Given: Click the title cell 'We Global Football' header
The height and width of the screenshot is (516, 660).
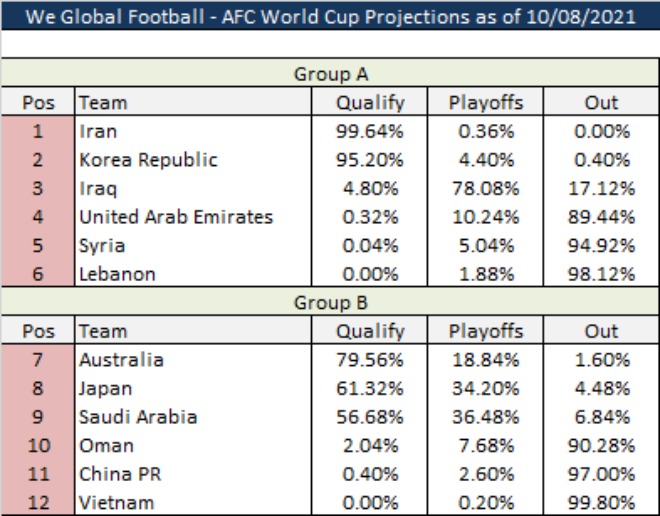Looking at the screenshot, I should point(330,17).
